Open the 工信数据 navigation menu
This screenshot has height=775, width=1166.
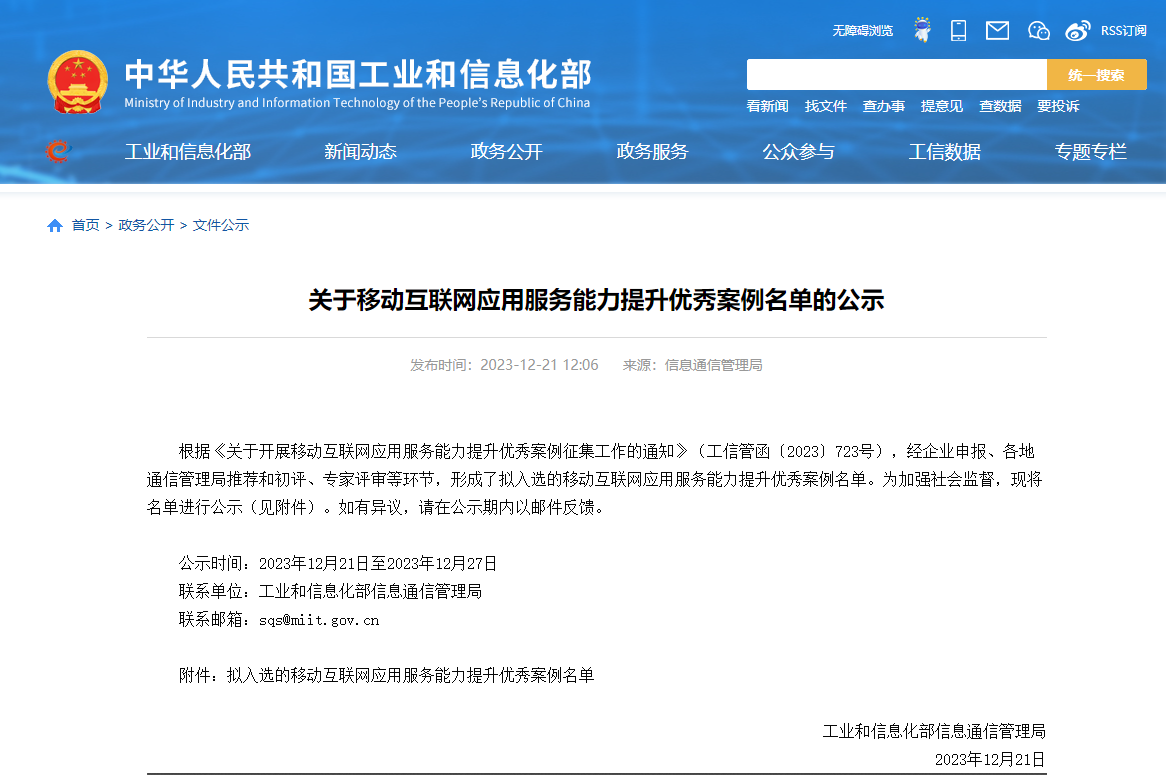tap(944, 152)
